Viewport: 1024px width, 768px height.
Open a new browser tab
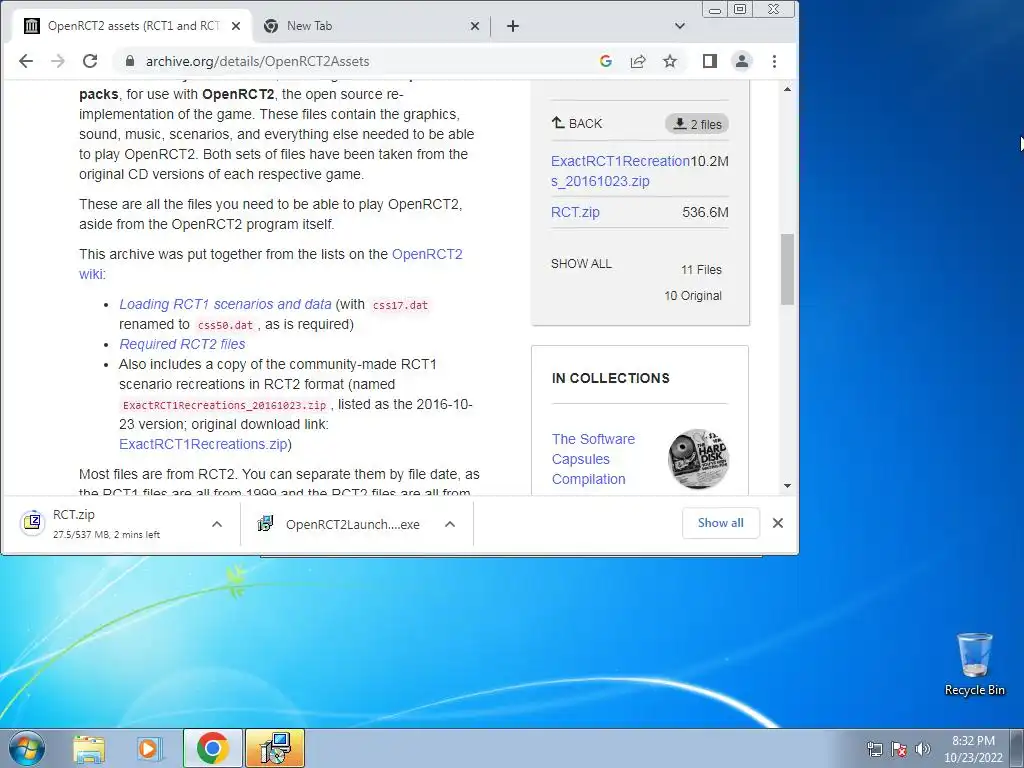pos(513,26)
